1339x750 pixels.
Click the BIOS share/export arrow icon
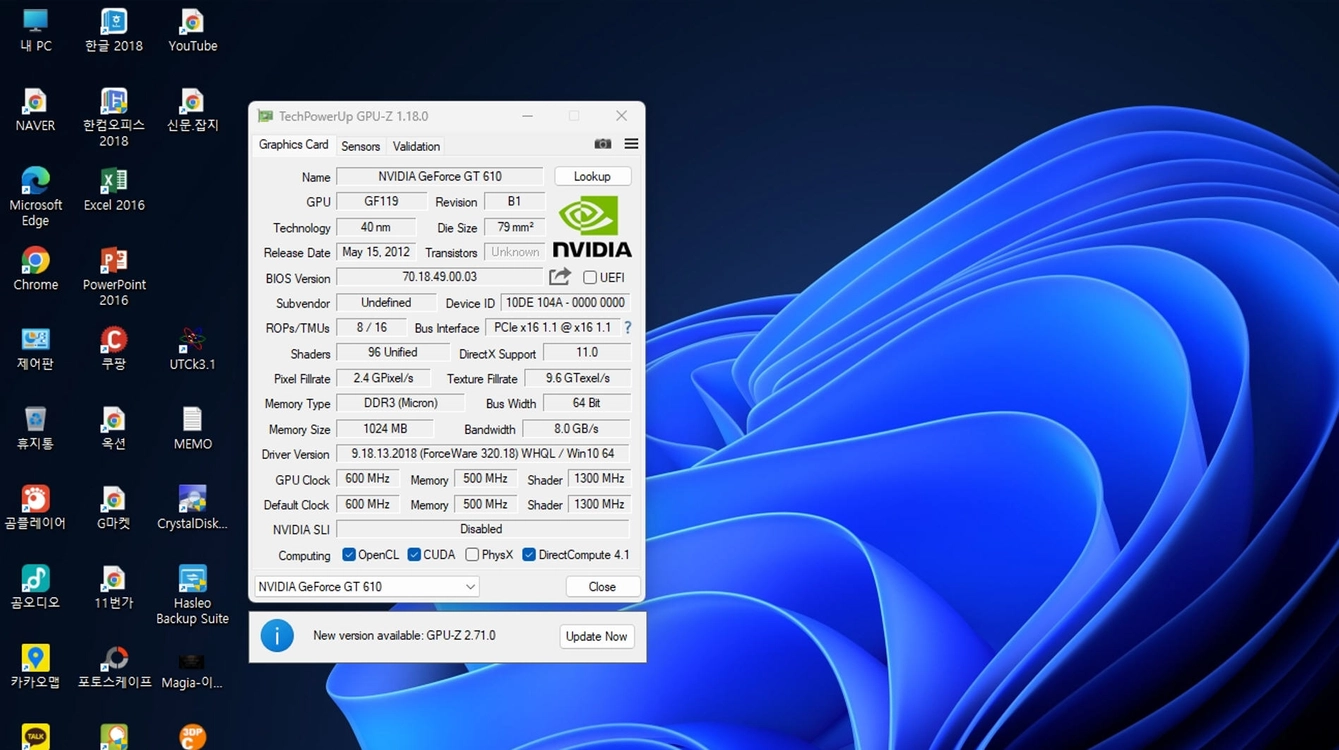pos(560,276)
